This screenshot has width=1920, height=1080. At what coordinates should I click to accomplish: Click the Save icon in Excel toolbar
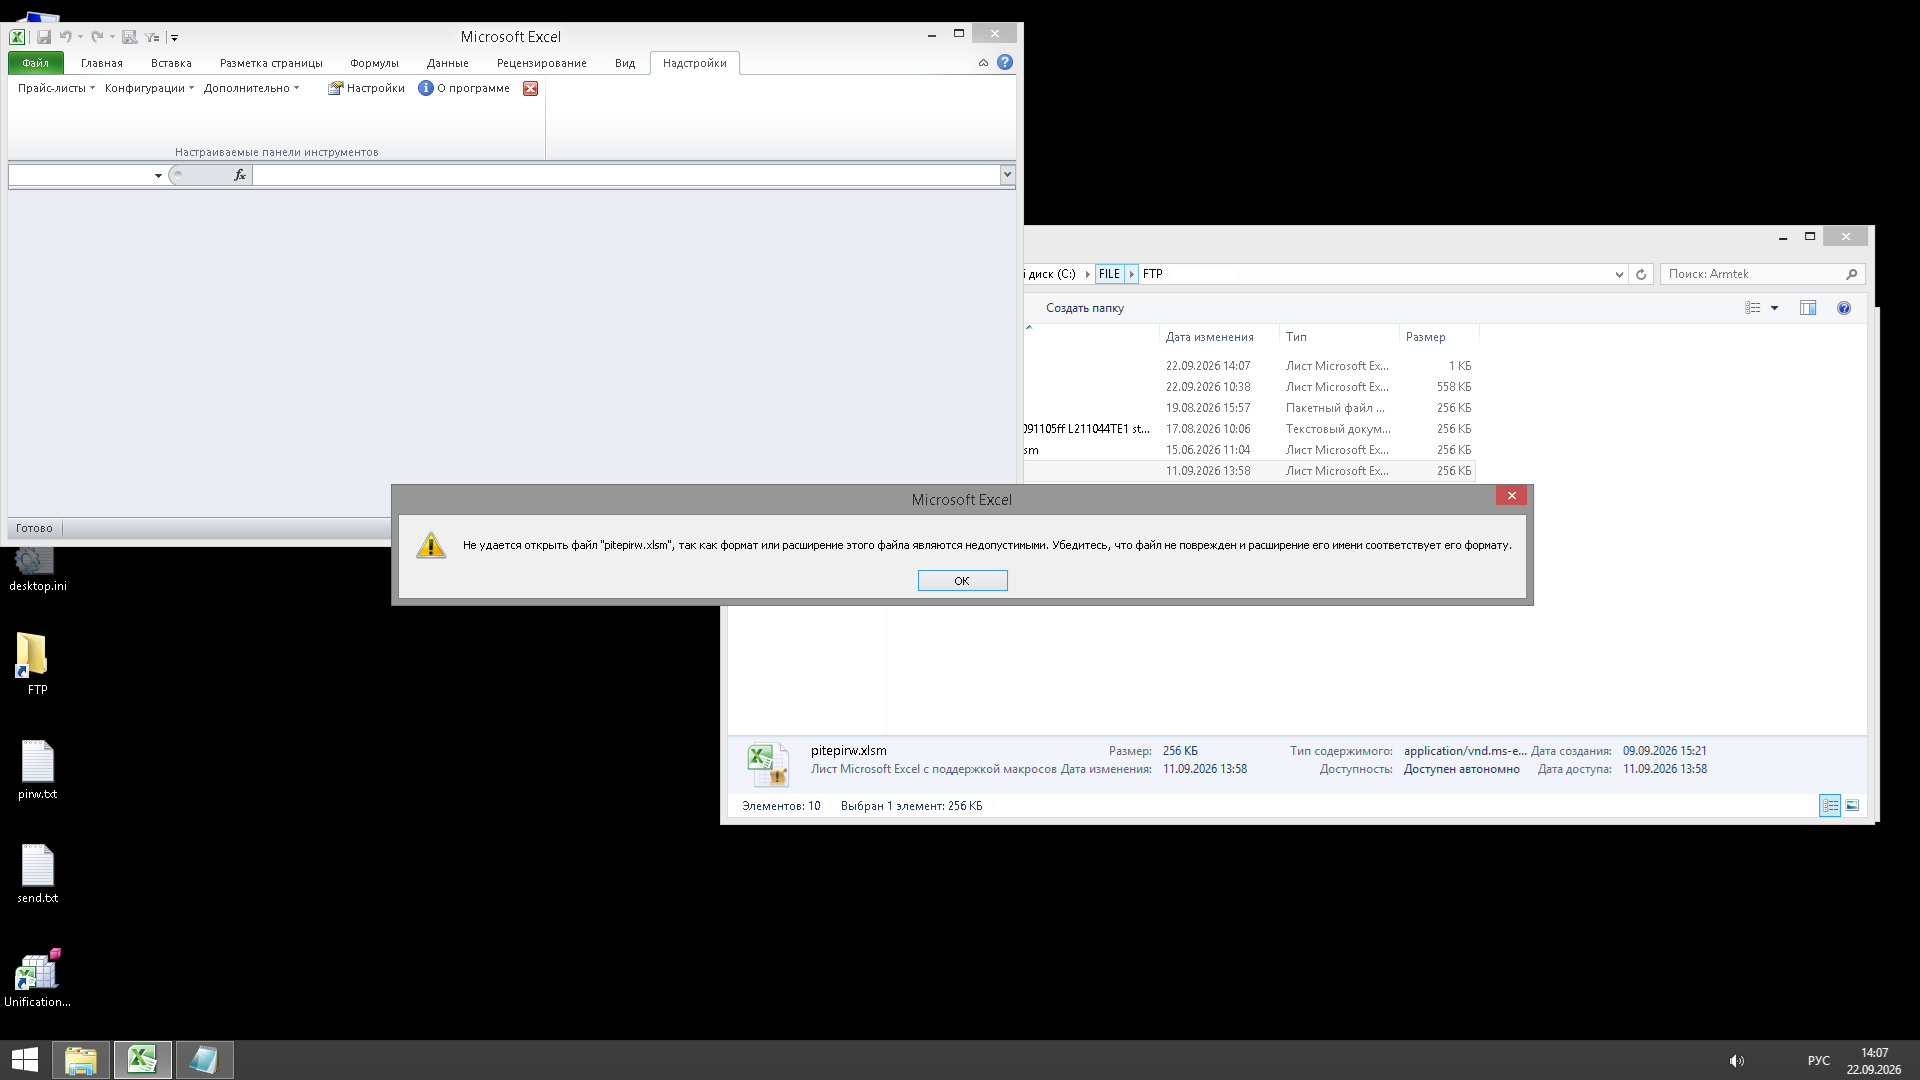click(44, 37)
